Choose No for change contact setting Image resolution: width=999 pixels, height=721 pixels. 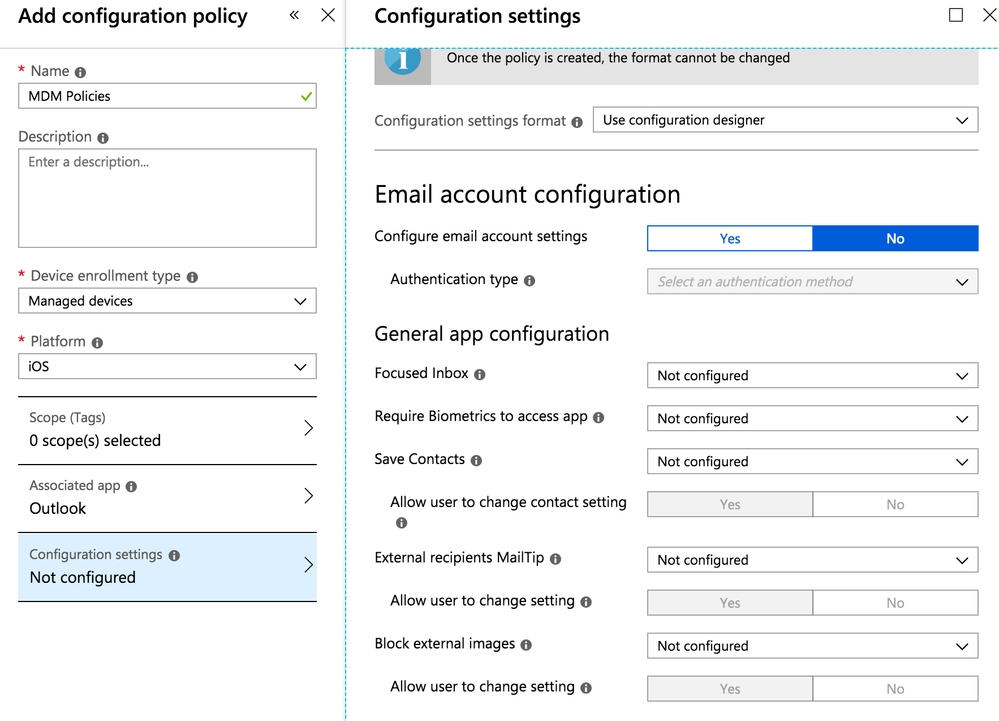[x=896, y=504]
